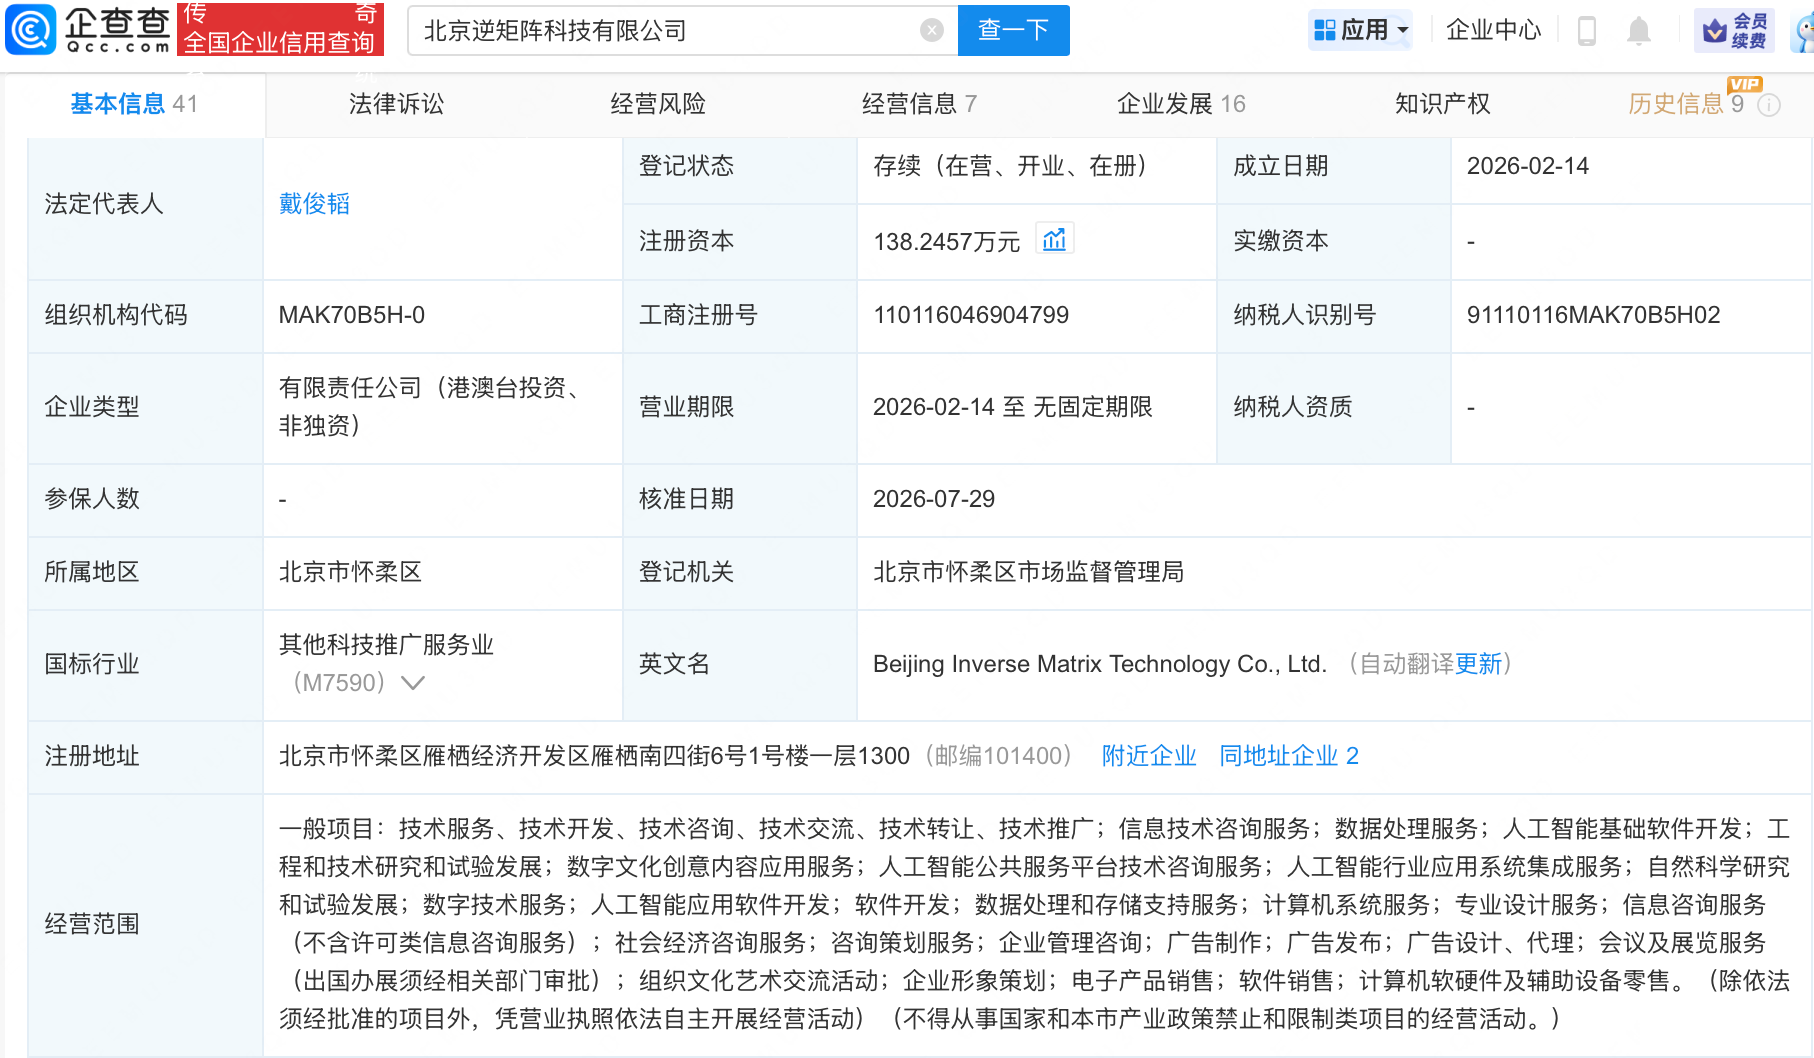Screen dimensions: 1814x1058
Task: Select the 成立日期 value 2026-02-14
Action: (1528, 166)
